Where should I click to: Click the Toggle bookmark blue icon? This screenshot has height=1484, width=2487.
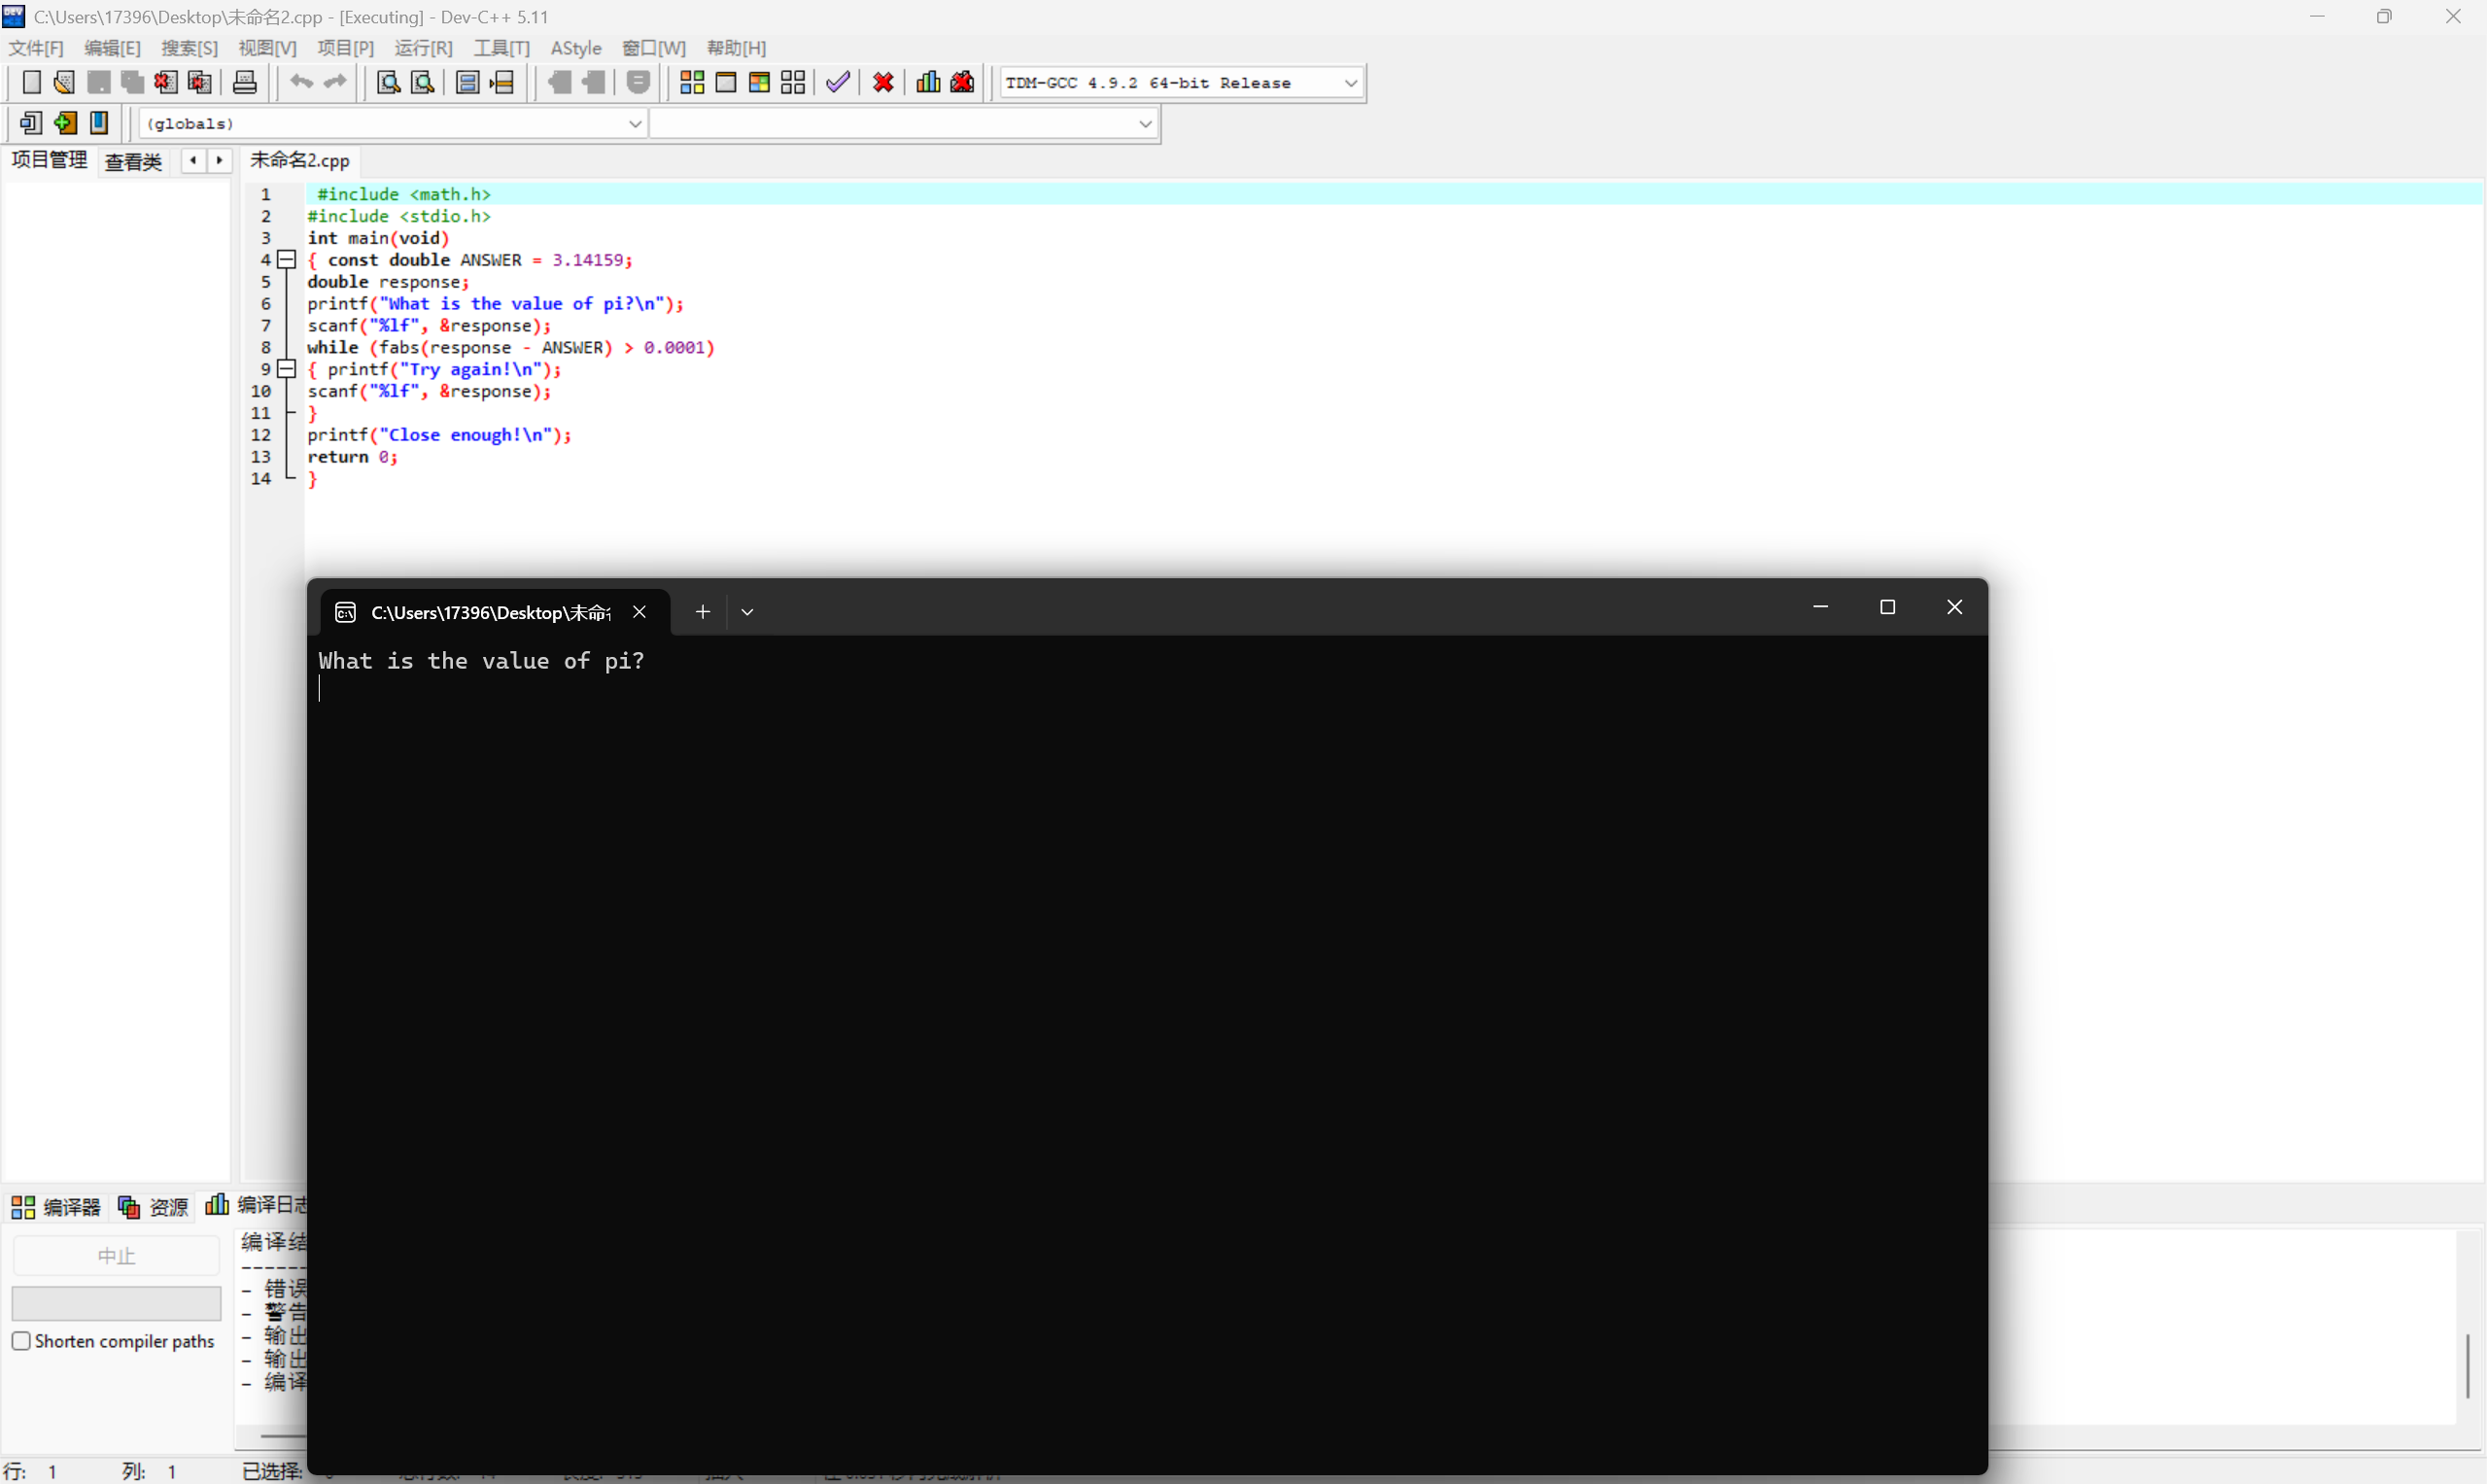click(99, 123)
